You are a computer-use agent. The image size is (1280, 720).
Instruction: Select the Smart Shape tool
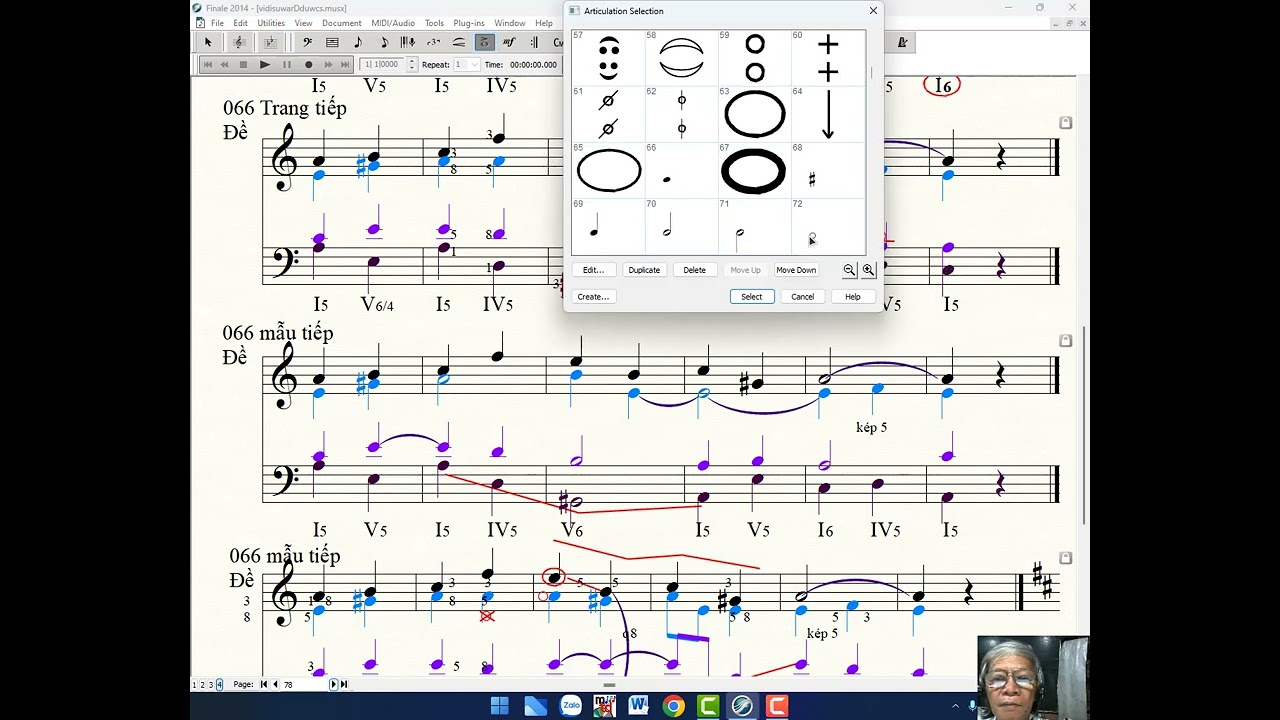459,42
